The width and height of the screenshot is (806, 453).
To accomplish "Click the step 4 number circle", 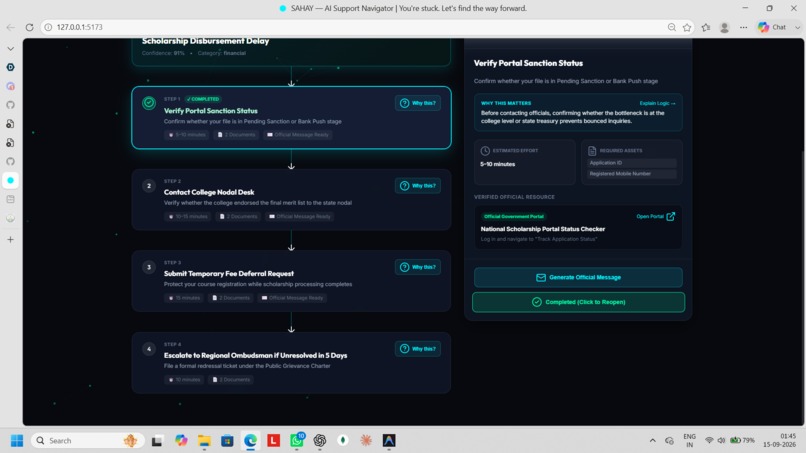I will click(x=149, y=349).
